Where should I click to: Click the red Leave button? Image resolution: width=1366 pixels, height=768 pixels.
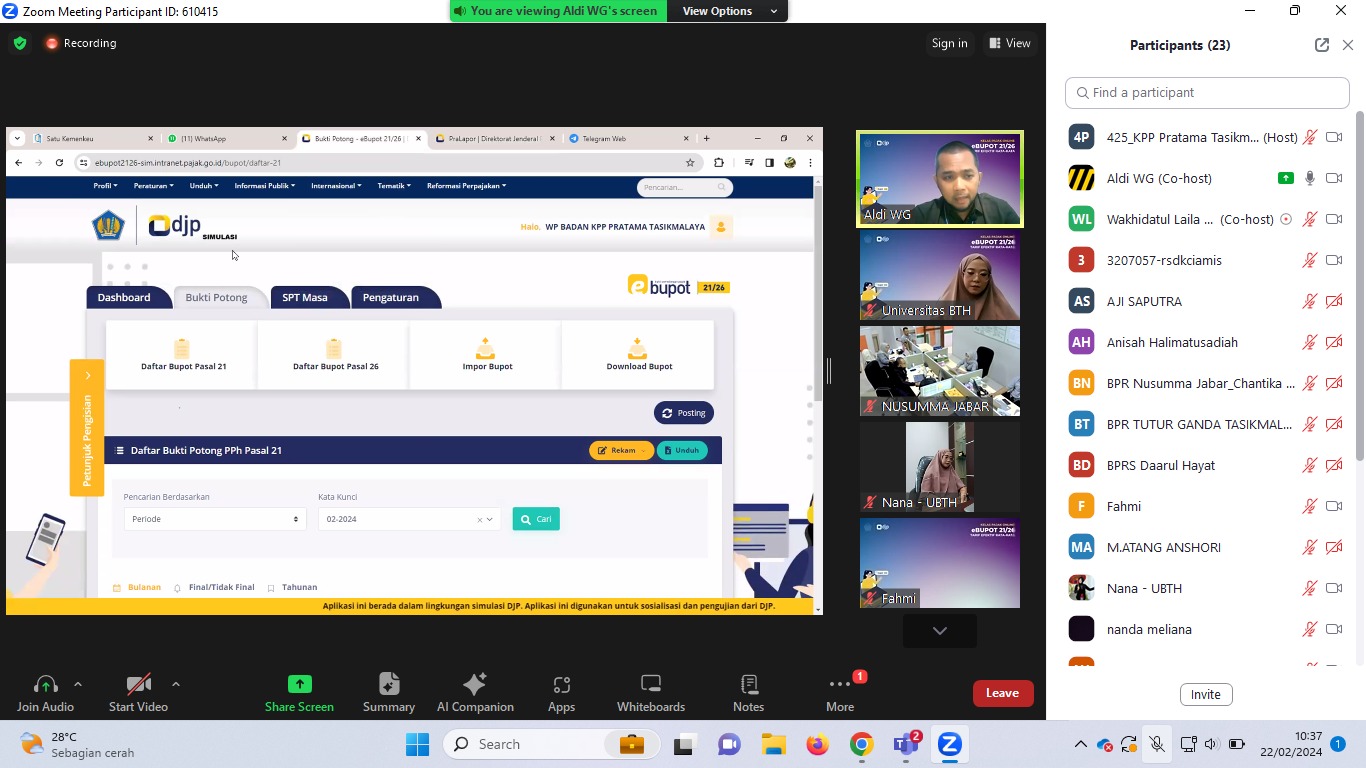[x=1002, y=693]
